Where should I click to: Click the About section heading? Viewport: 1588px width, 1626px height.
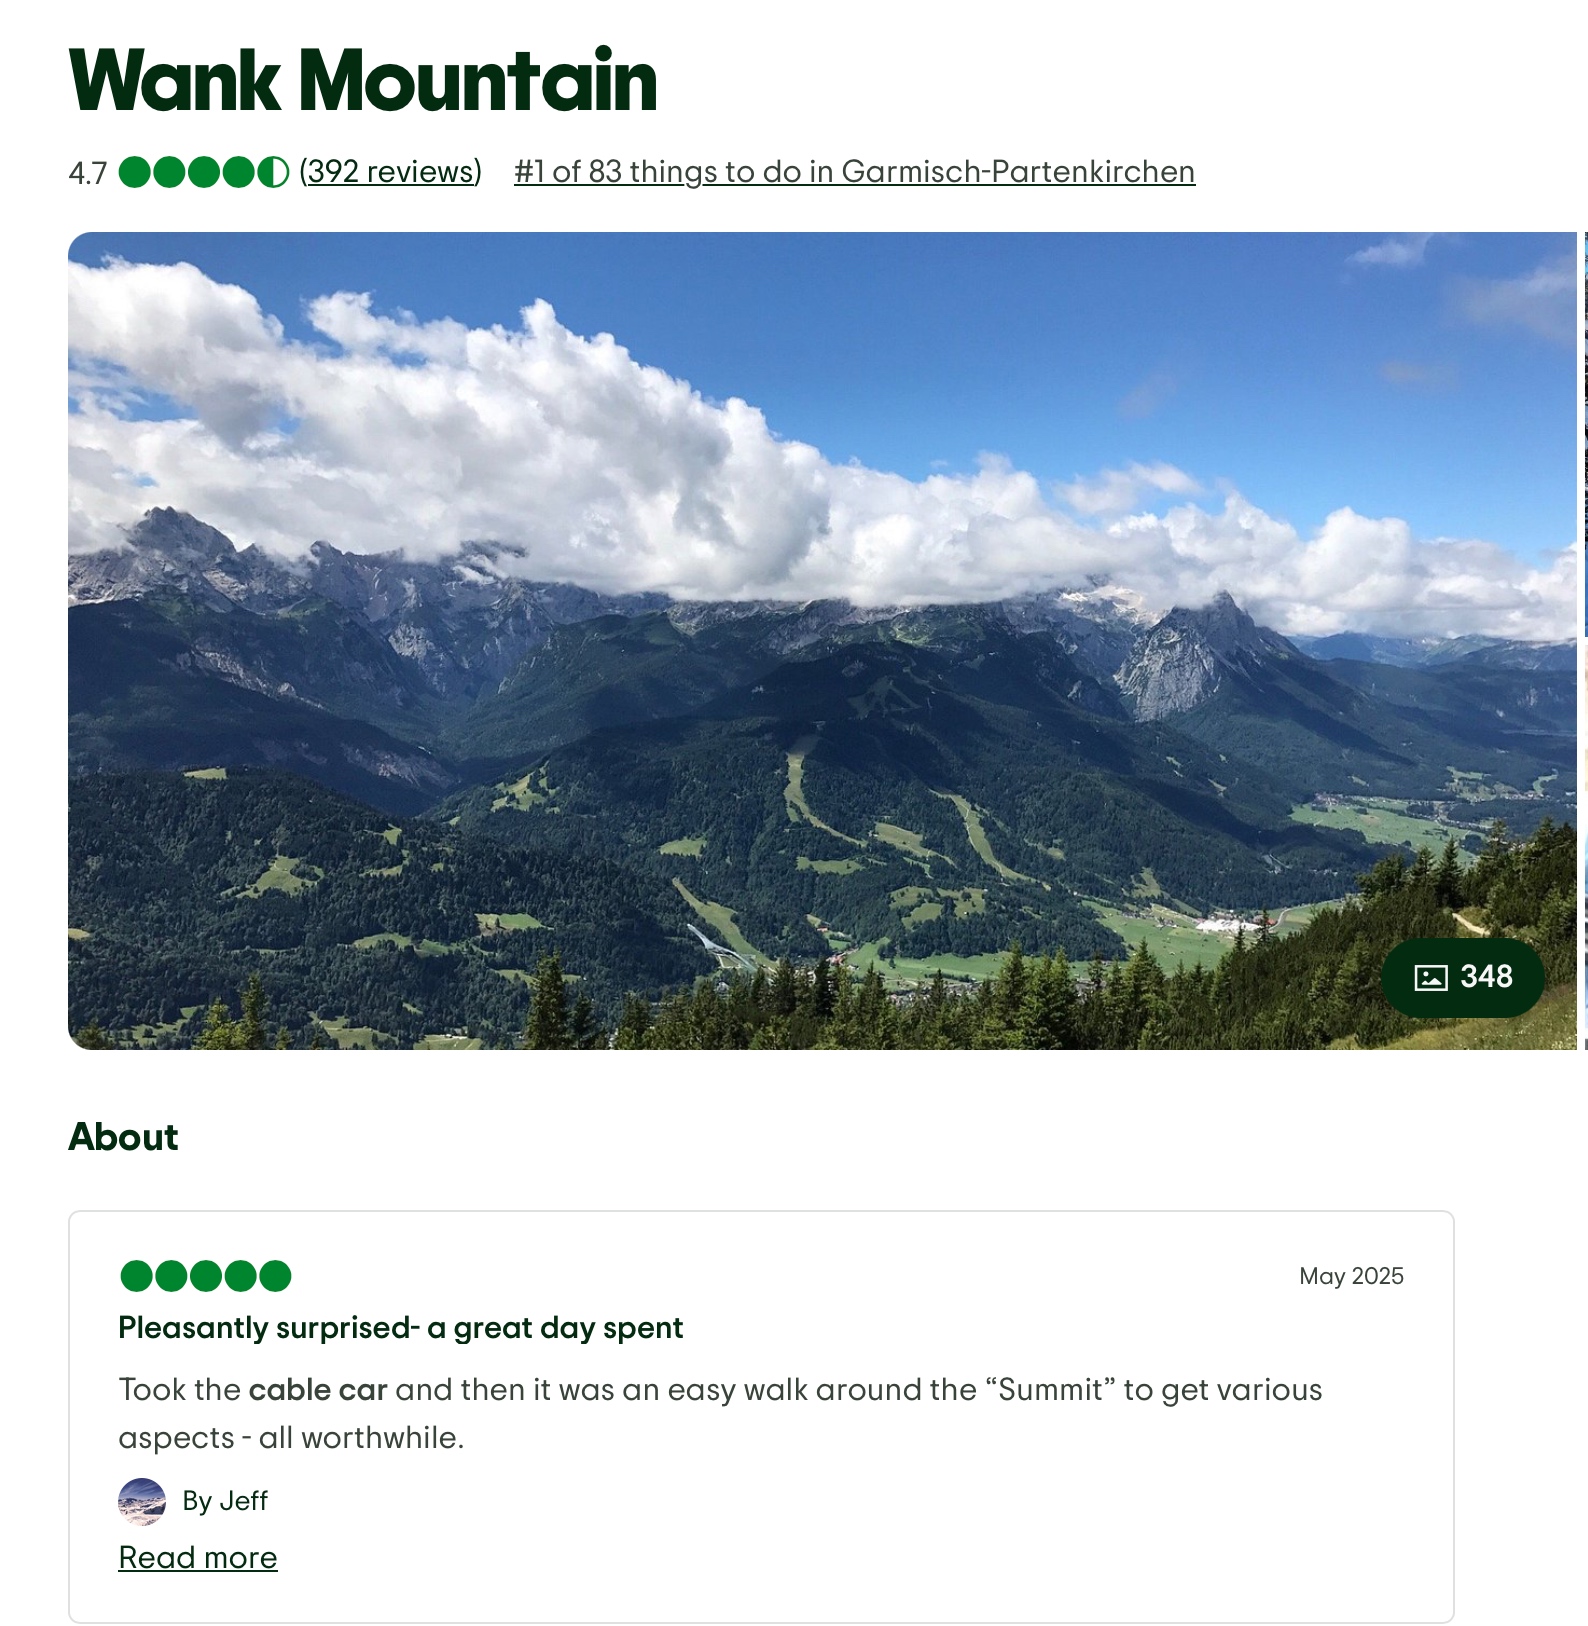tap(123, 1137)
